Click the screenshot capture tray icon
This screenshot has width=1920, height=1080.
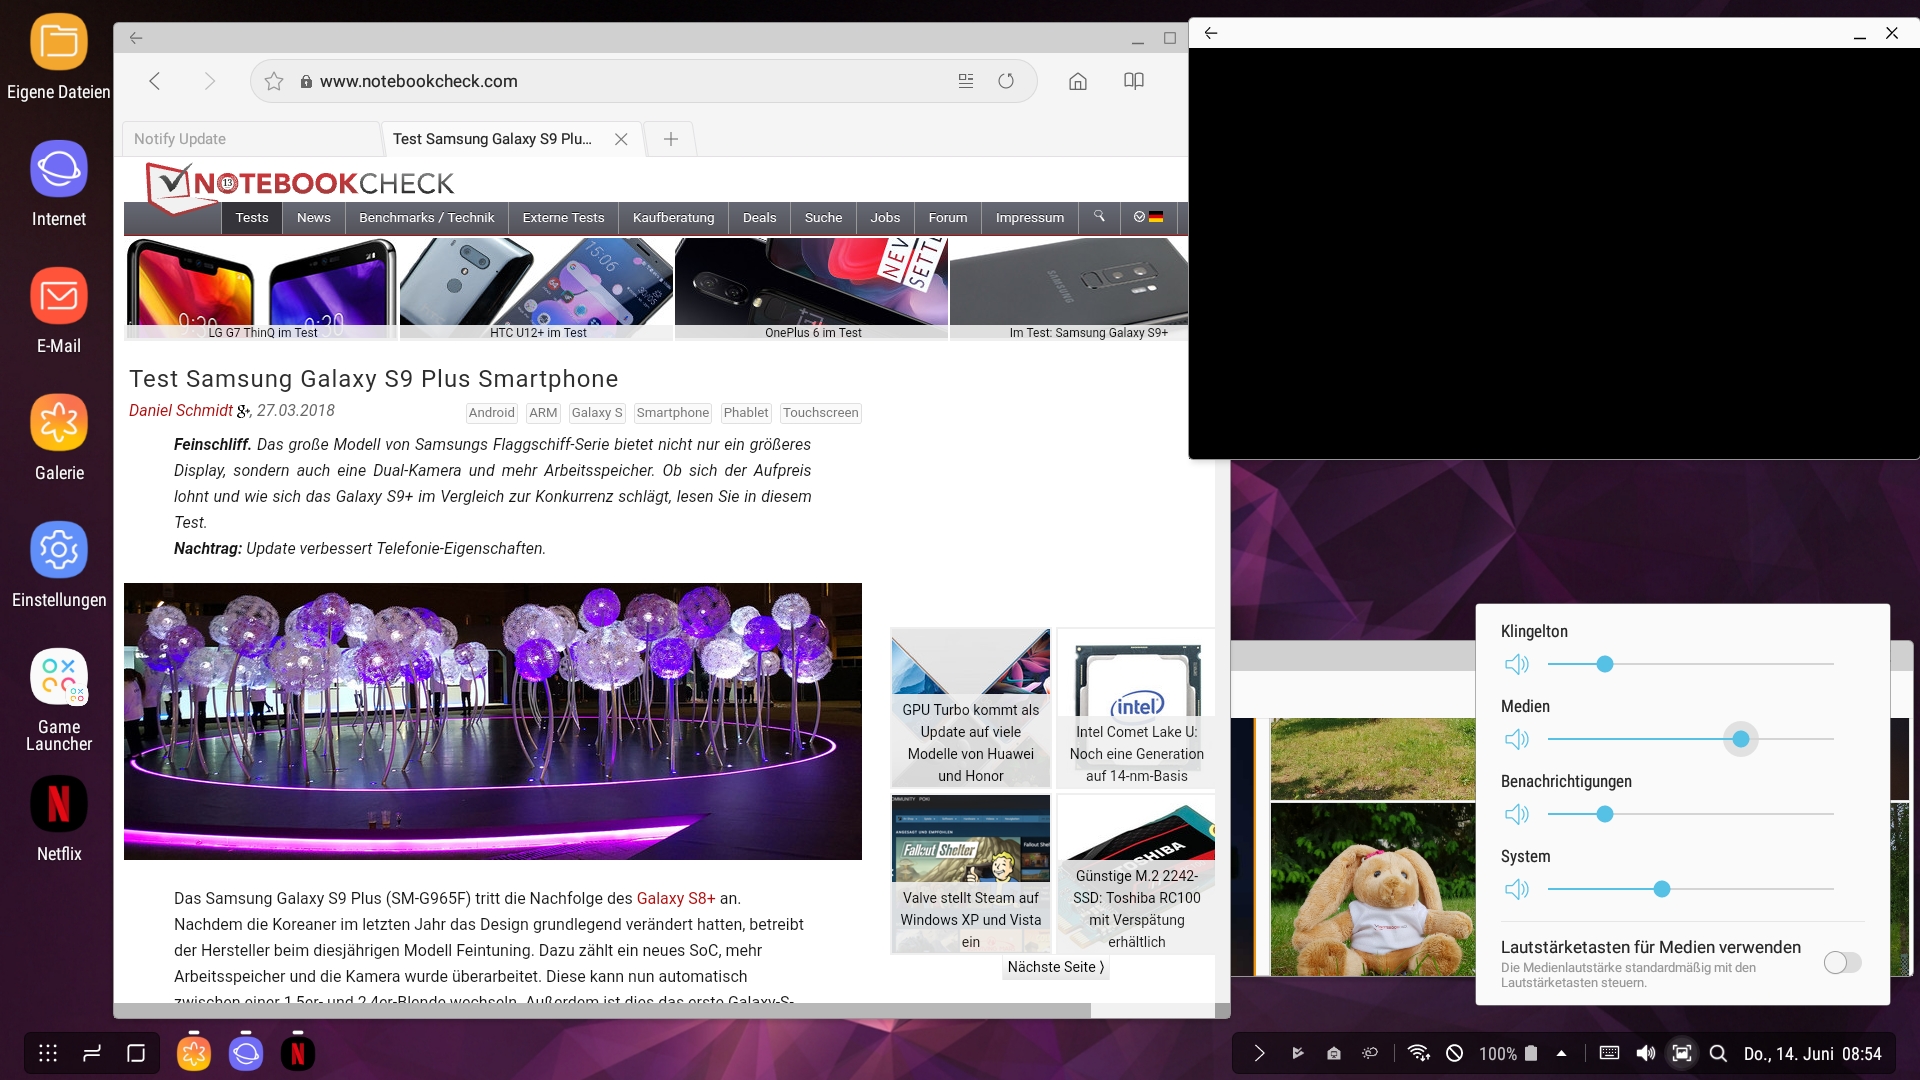(x=1682, y=1053)
